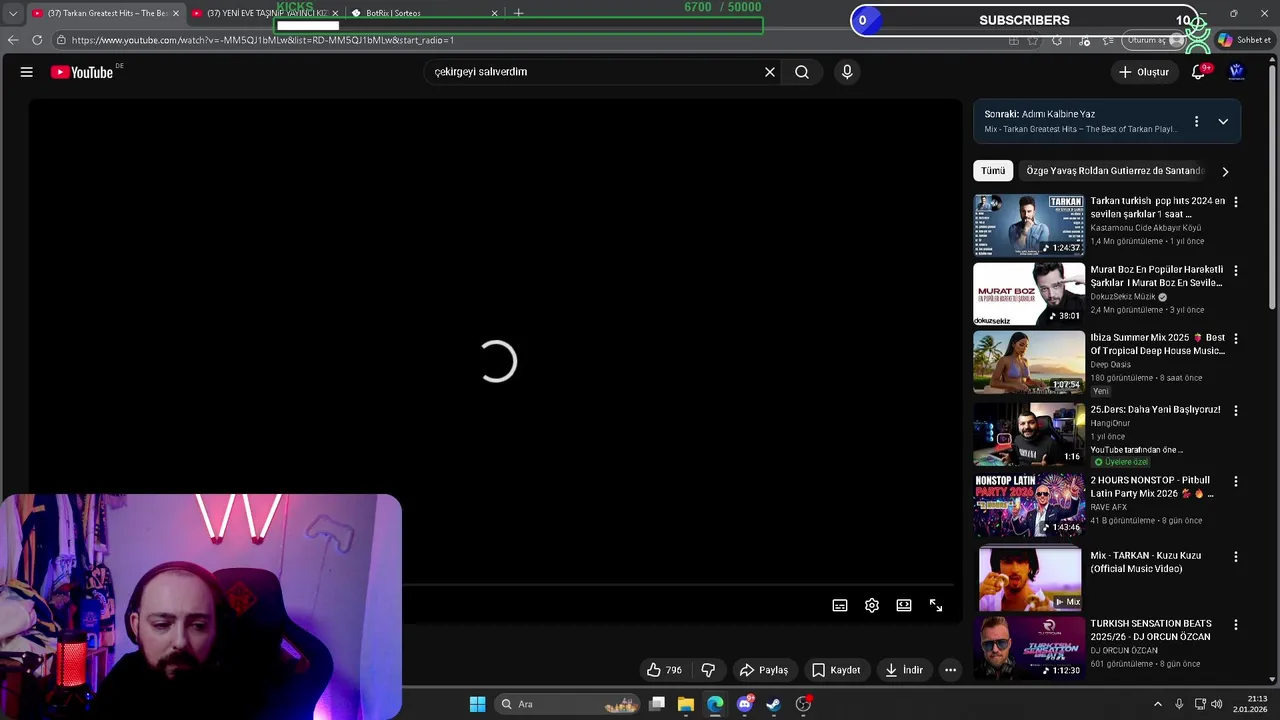Open DokuzSekiz Müzik channel name

[x=1122, y=297]
